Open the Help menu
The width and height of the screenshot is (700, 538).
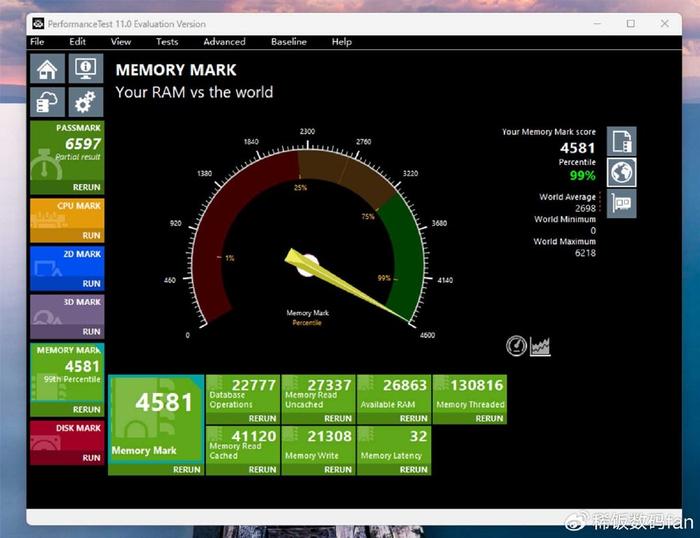coord(342,42)
